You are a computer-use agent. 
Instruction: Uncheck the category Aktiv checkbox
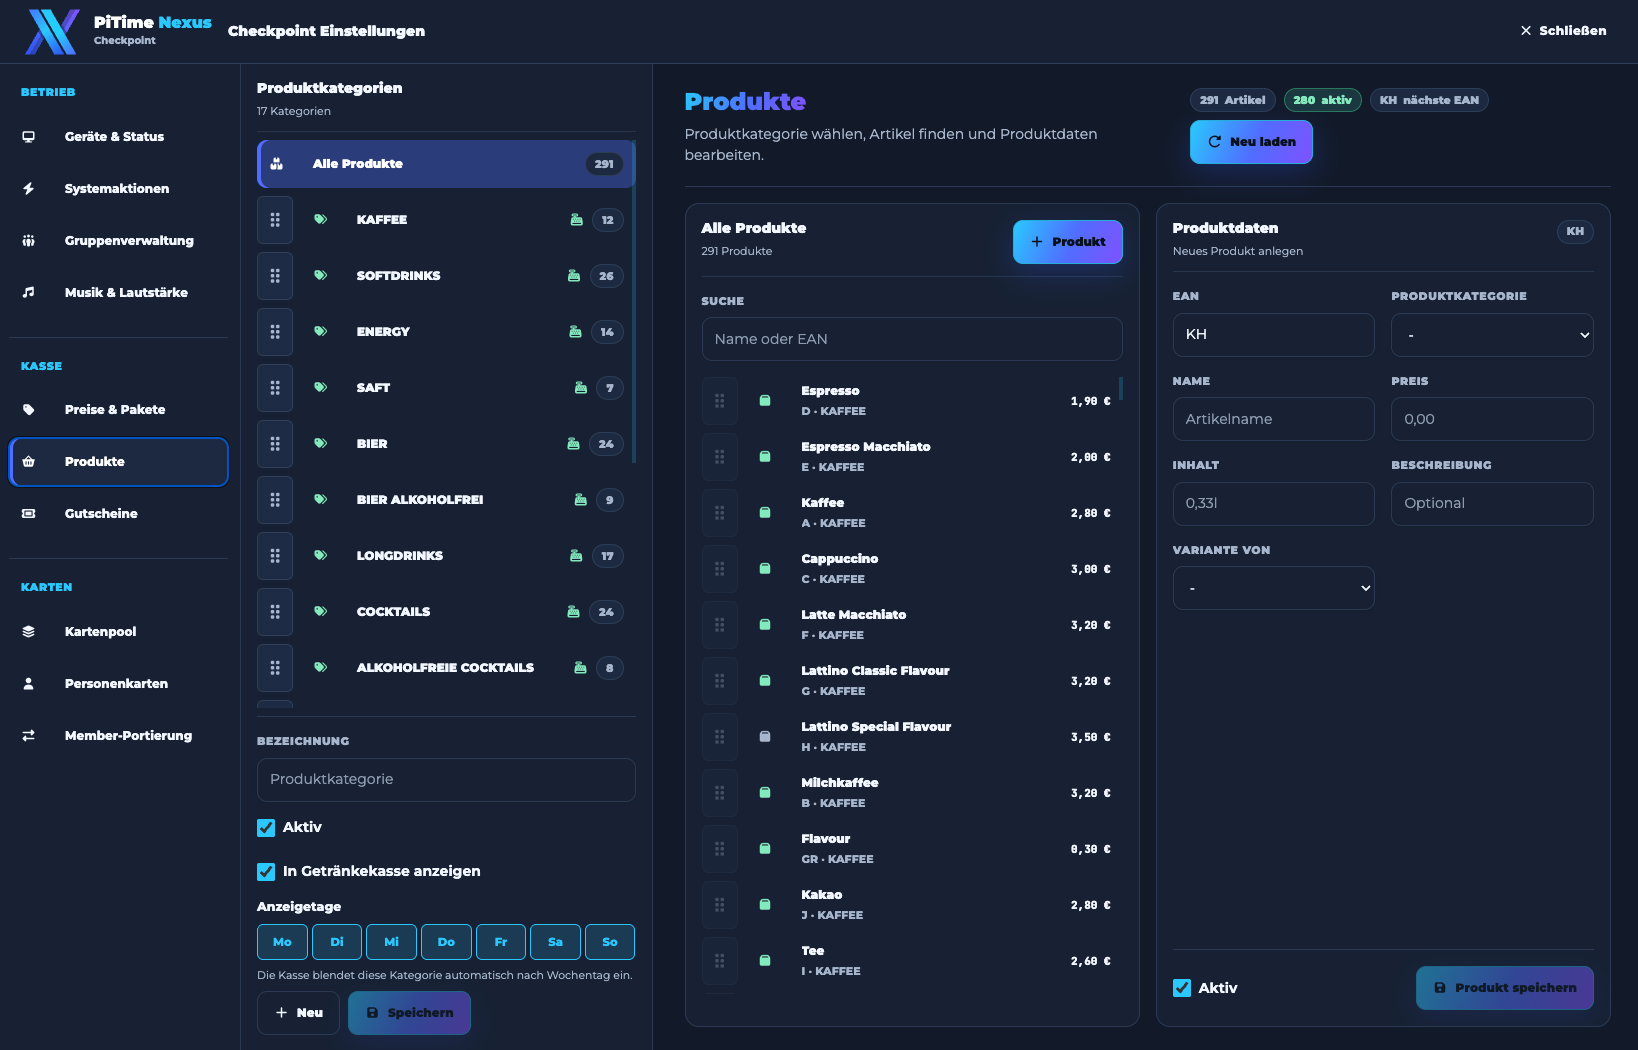point(266,828)
